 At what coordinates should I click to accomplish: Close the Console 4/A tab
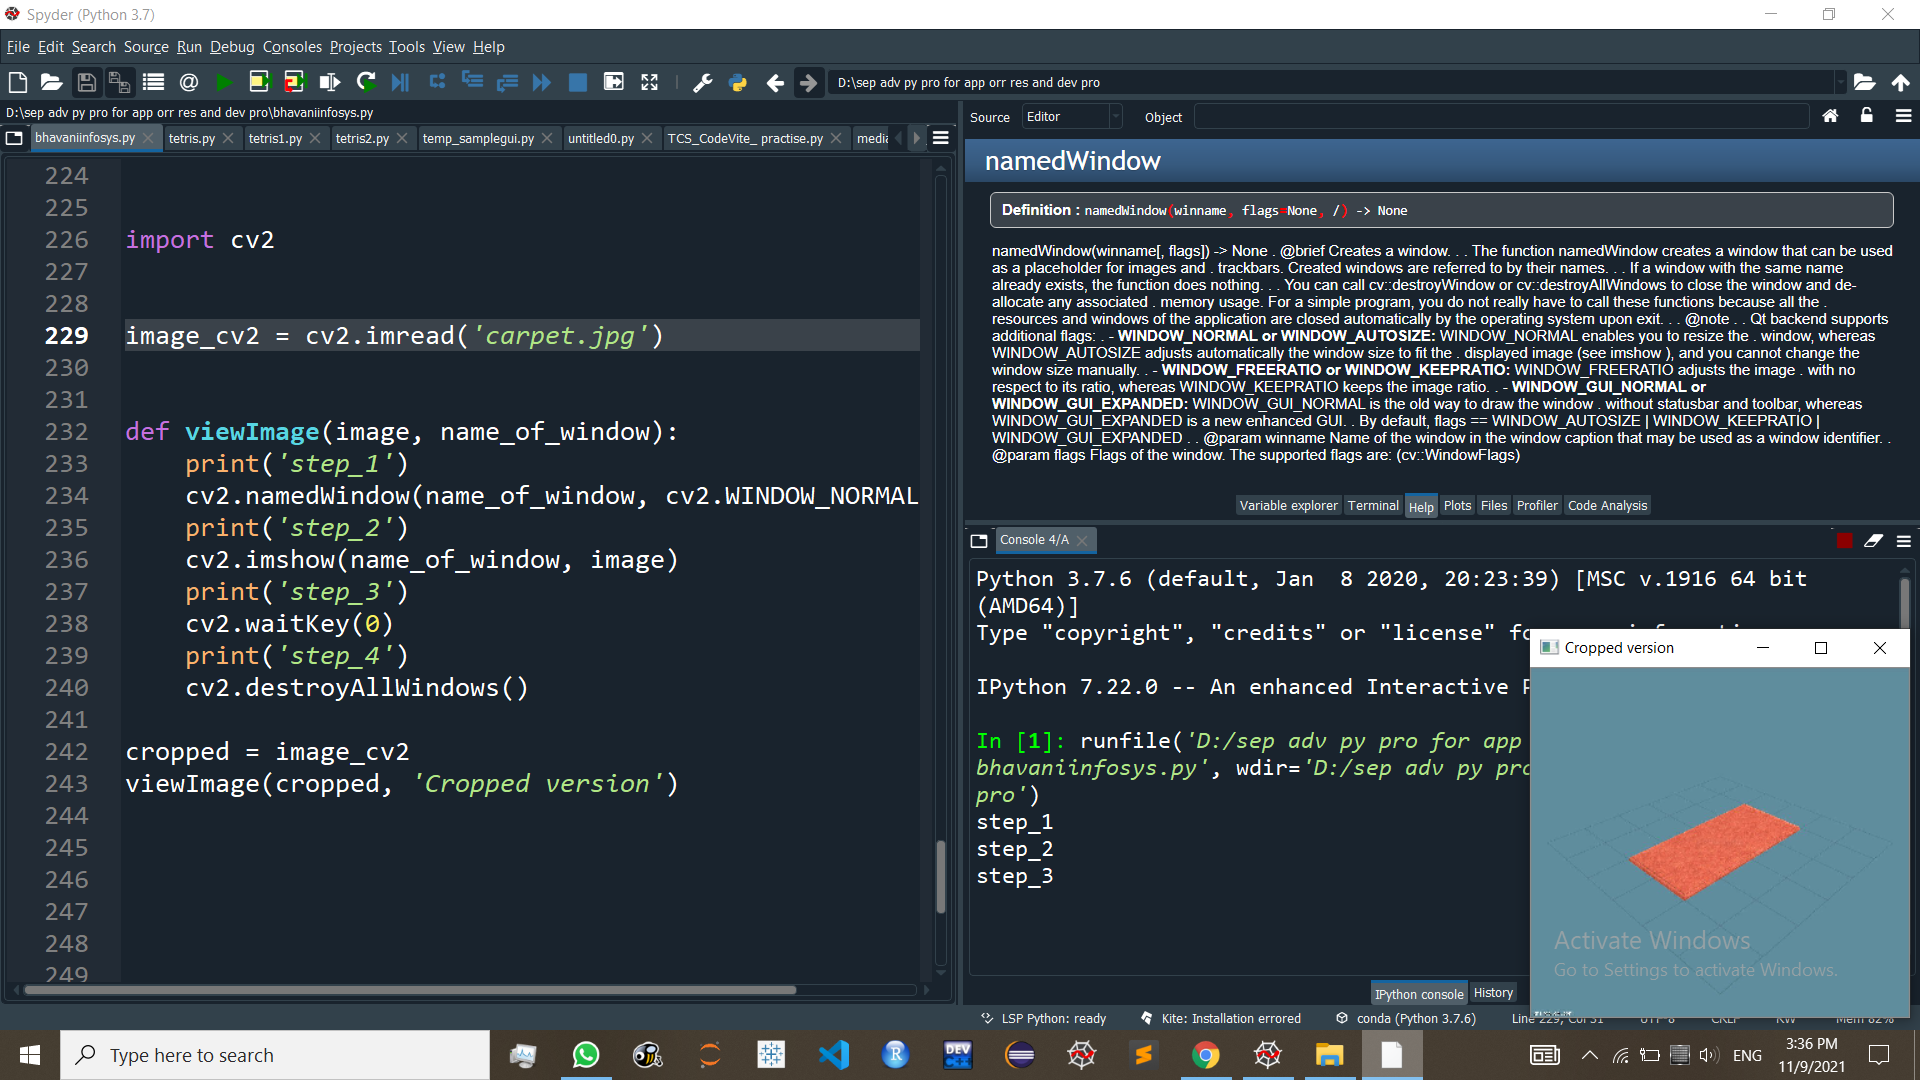[1082, 540]
